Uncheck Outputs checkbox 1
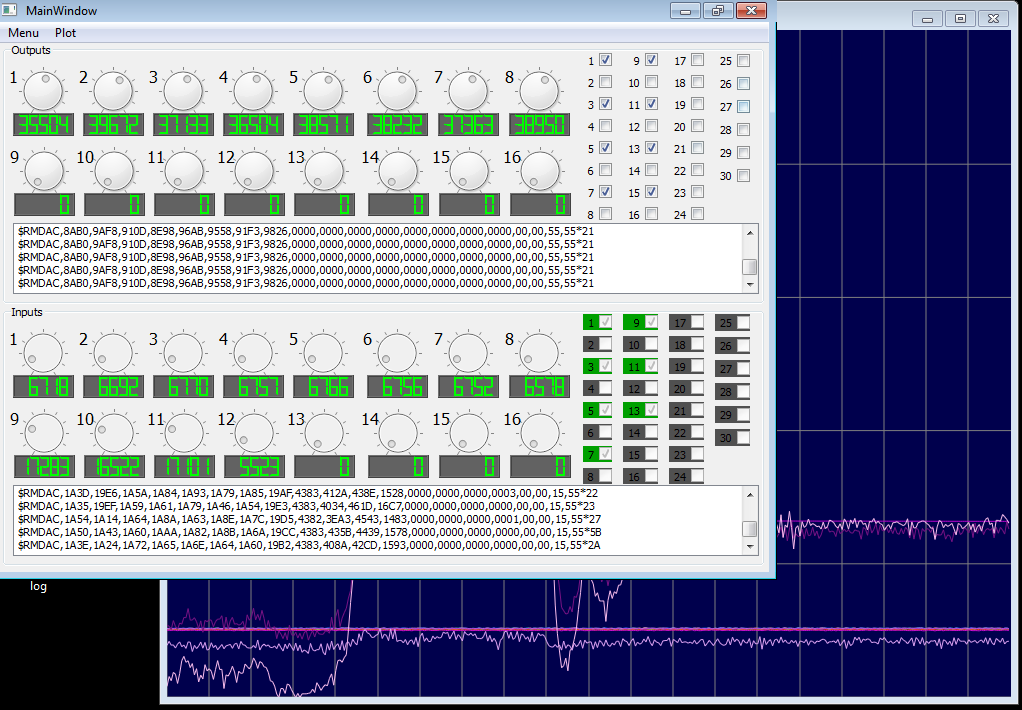Screen dimensions: 1022x710 pyautogui.click(x=606, y=60)
